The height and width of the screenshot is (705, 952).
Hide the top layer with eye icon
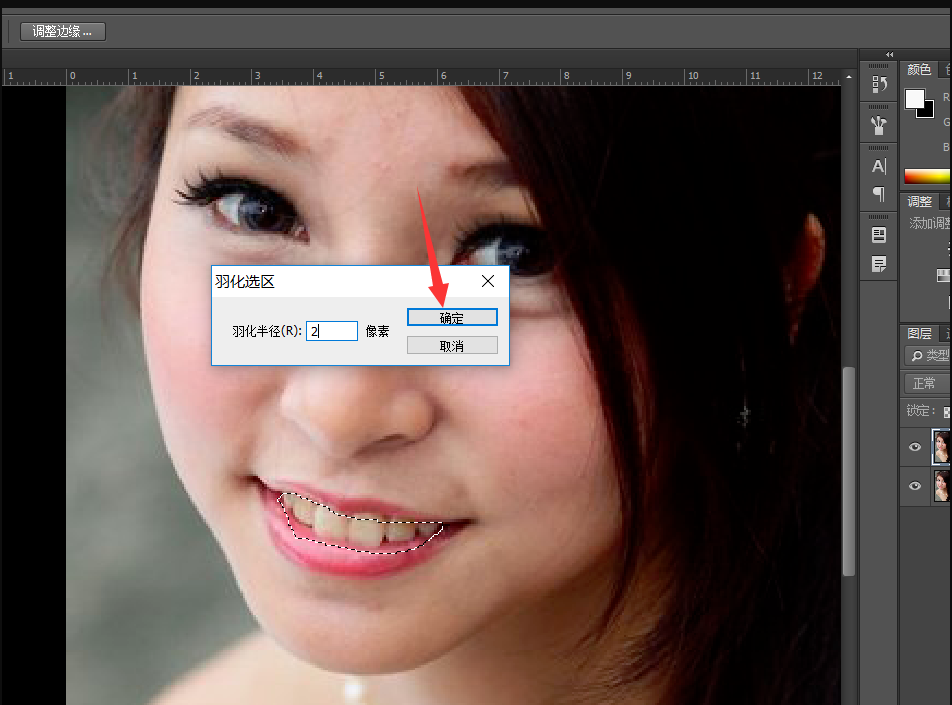(x=914, y=448)
